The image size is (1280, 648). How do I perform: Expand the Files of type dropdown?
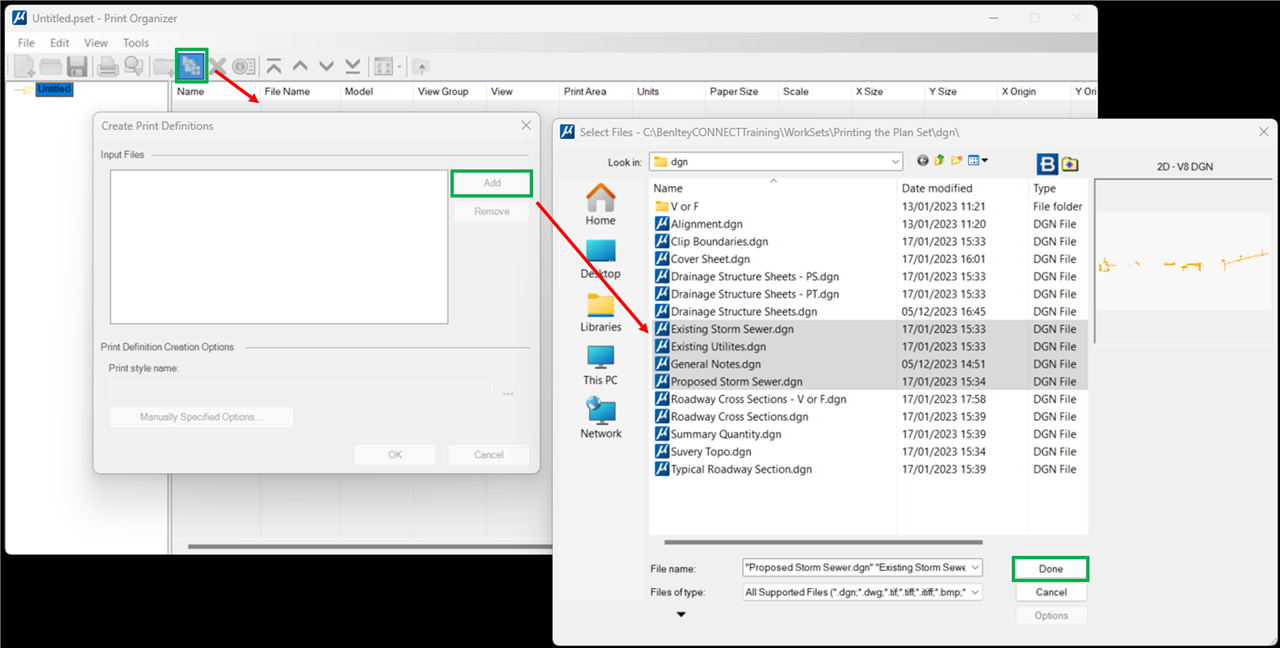coord(974,592)
